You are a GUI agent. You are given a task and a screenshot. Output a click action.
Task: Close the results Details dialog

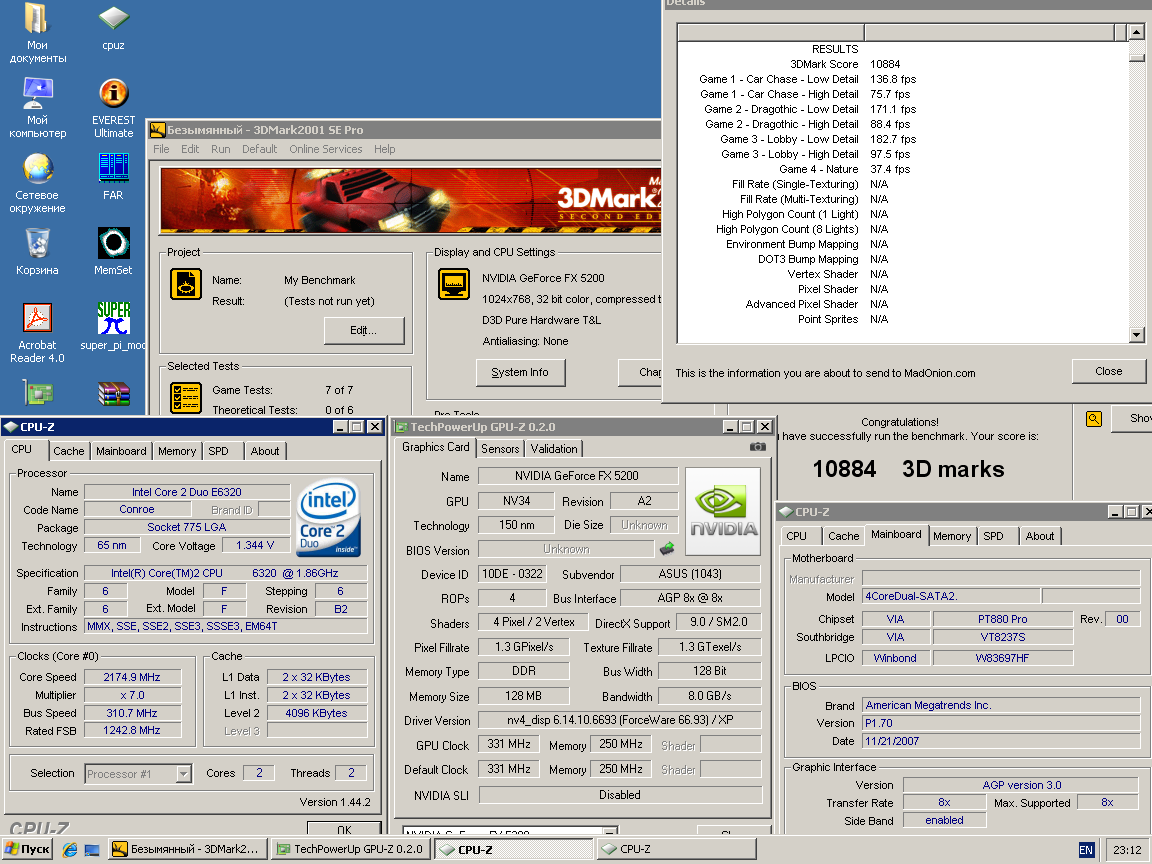(1108, 371)
